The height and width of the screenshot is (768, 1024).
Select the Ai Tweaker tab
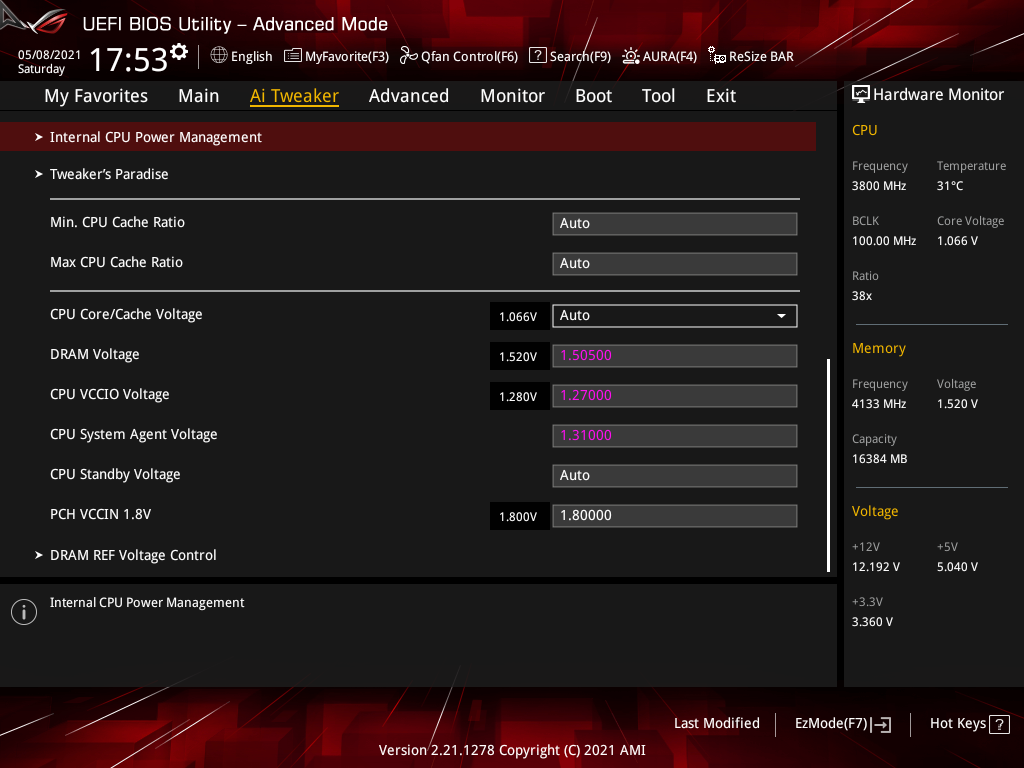click(294, 96)
